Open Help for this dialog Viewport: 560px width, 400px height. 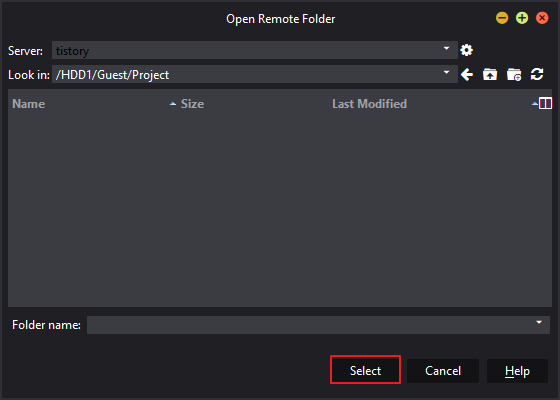click(517, 371)
